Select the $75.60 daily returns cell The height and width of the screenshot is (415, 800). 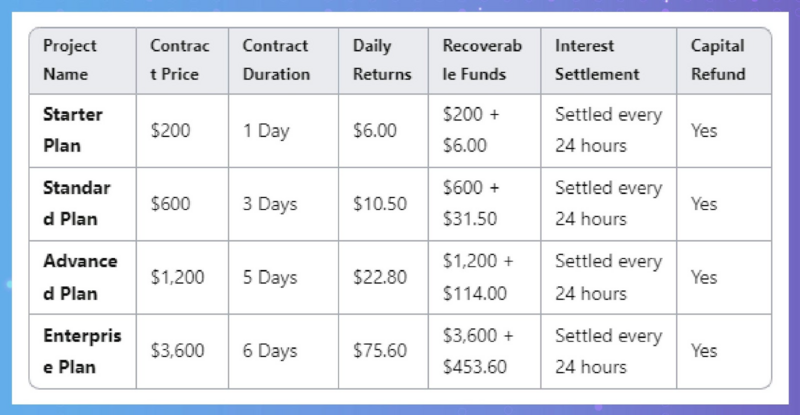pos(380,351)
